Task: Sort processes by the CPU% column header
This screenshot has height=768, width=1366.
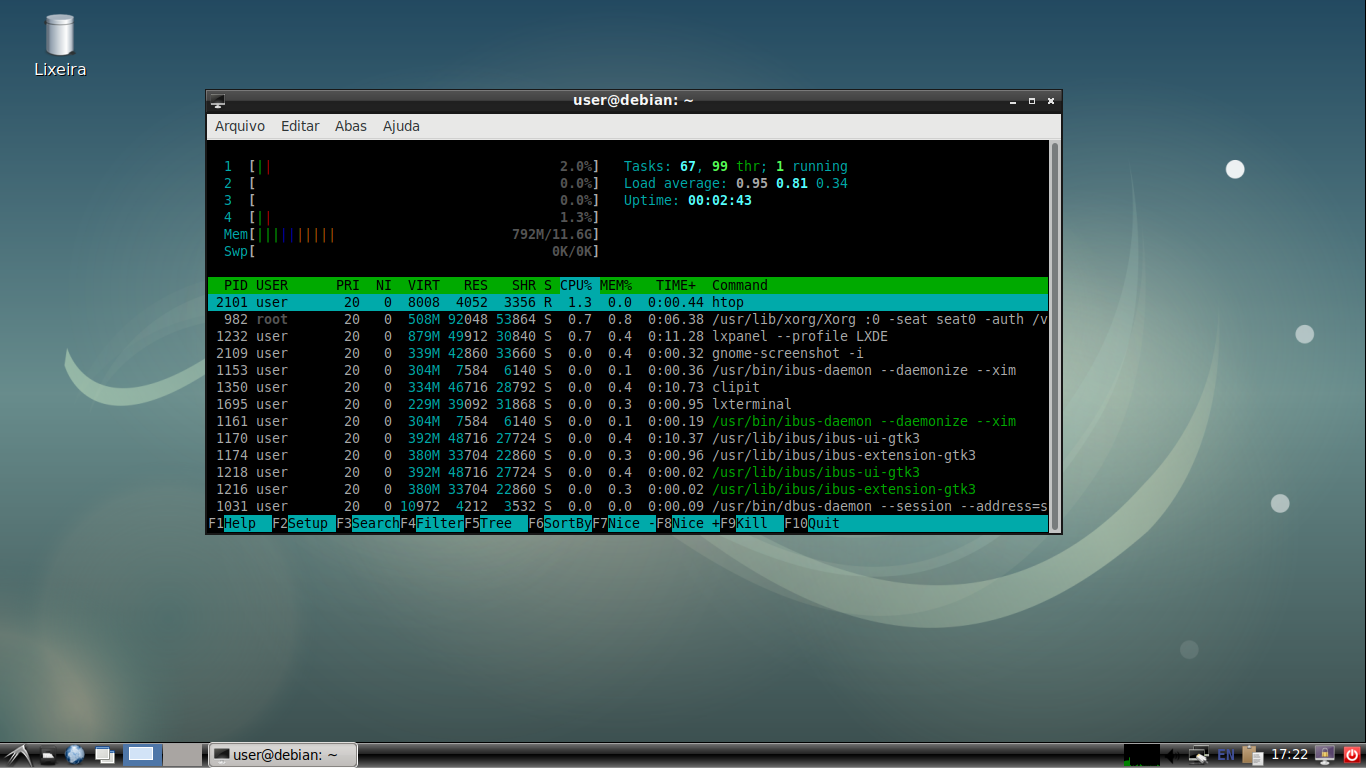Action: [x=576, y=285]
